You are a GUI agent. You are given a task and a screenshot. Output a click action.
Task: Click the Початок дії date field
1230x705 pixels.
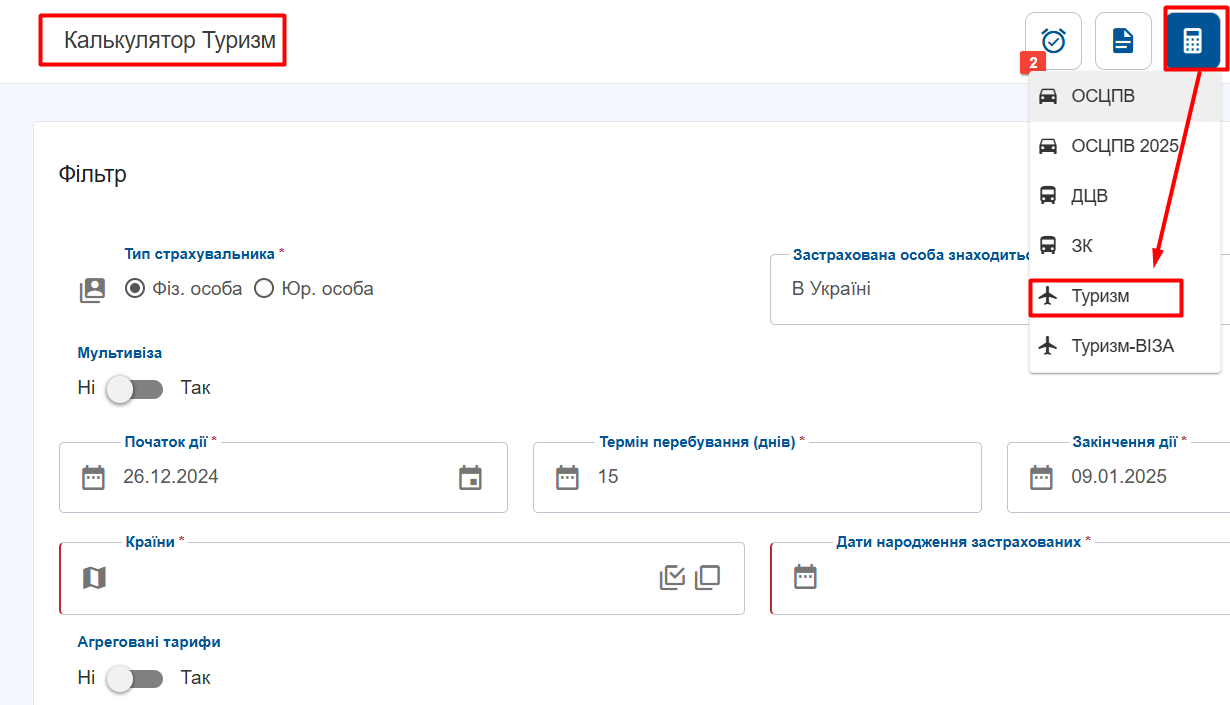[283, 477]
